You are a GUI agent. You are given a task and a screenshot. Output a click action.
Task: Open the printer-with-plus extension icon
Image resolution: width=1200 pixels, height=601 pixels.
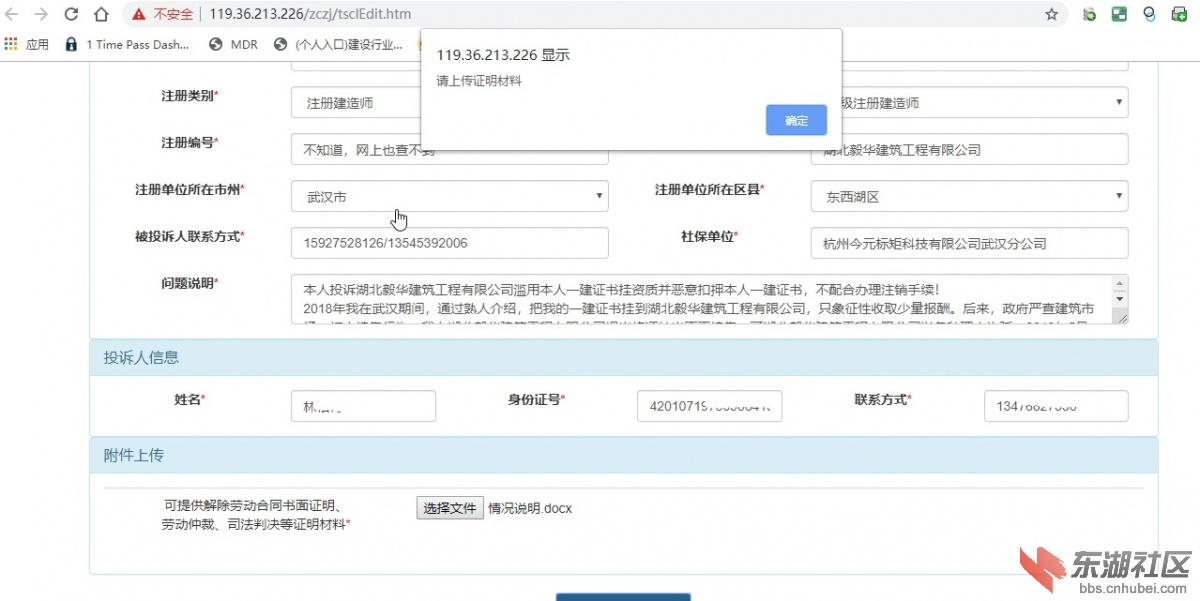pyautogui.click(x=1180, y=14)
